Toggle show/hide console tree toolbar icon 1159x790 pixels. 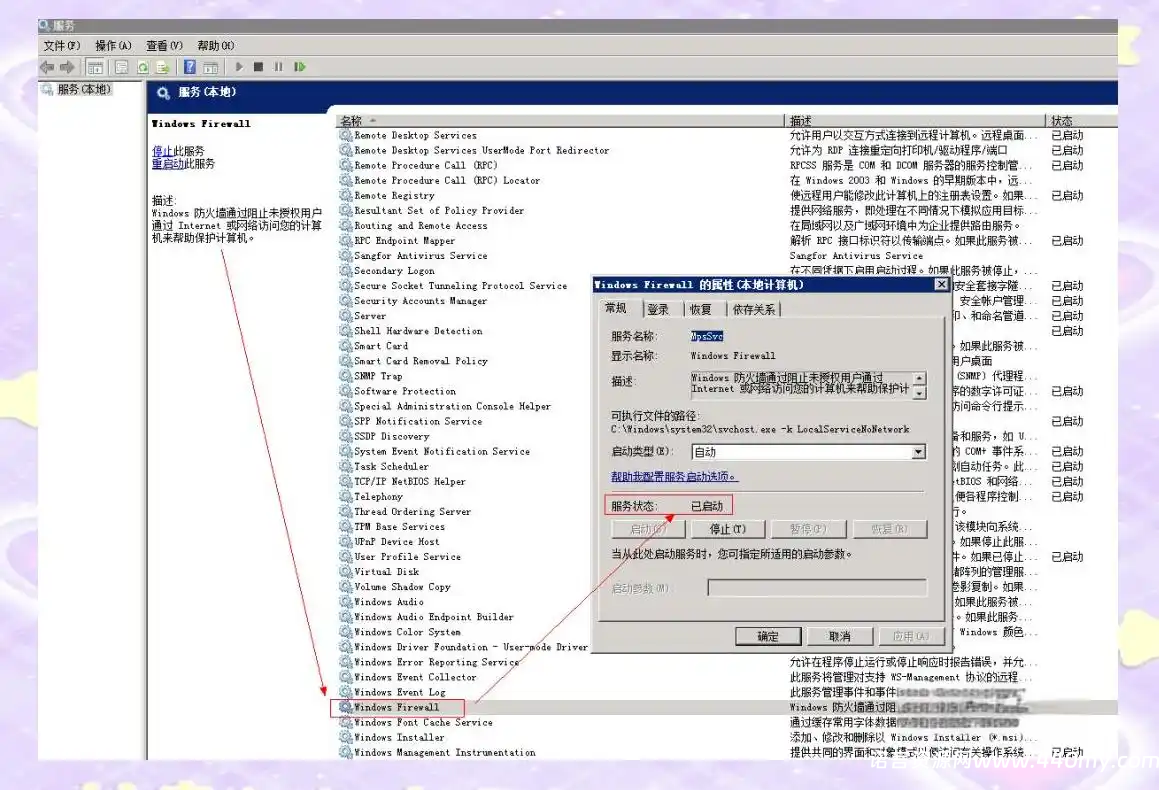[x=95, y=67]
